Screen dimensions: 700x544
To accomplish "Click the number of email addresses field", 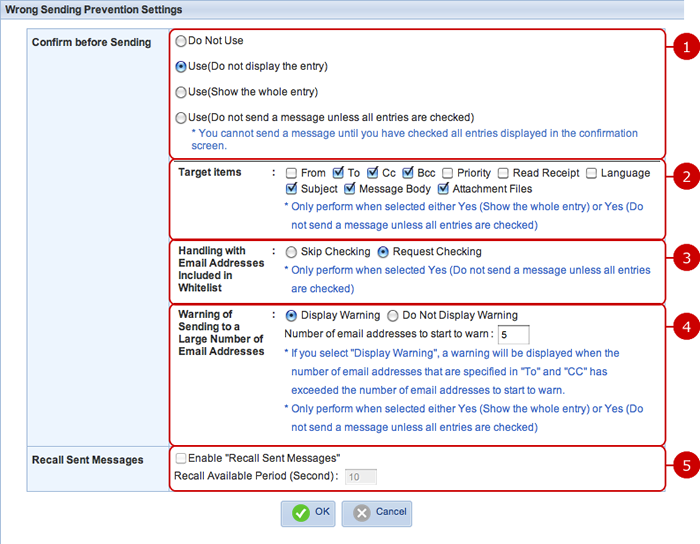I will click(x=512, y=334).
